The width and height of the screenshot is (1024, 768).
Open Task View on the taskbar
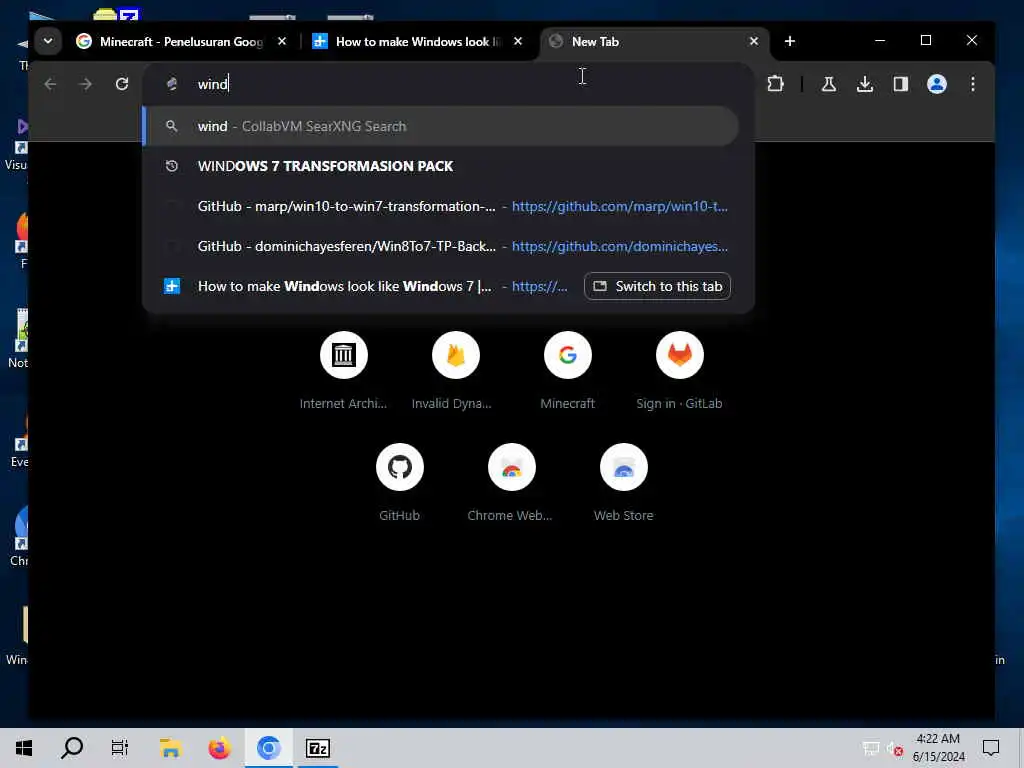(120, 748)
